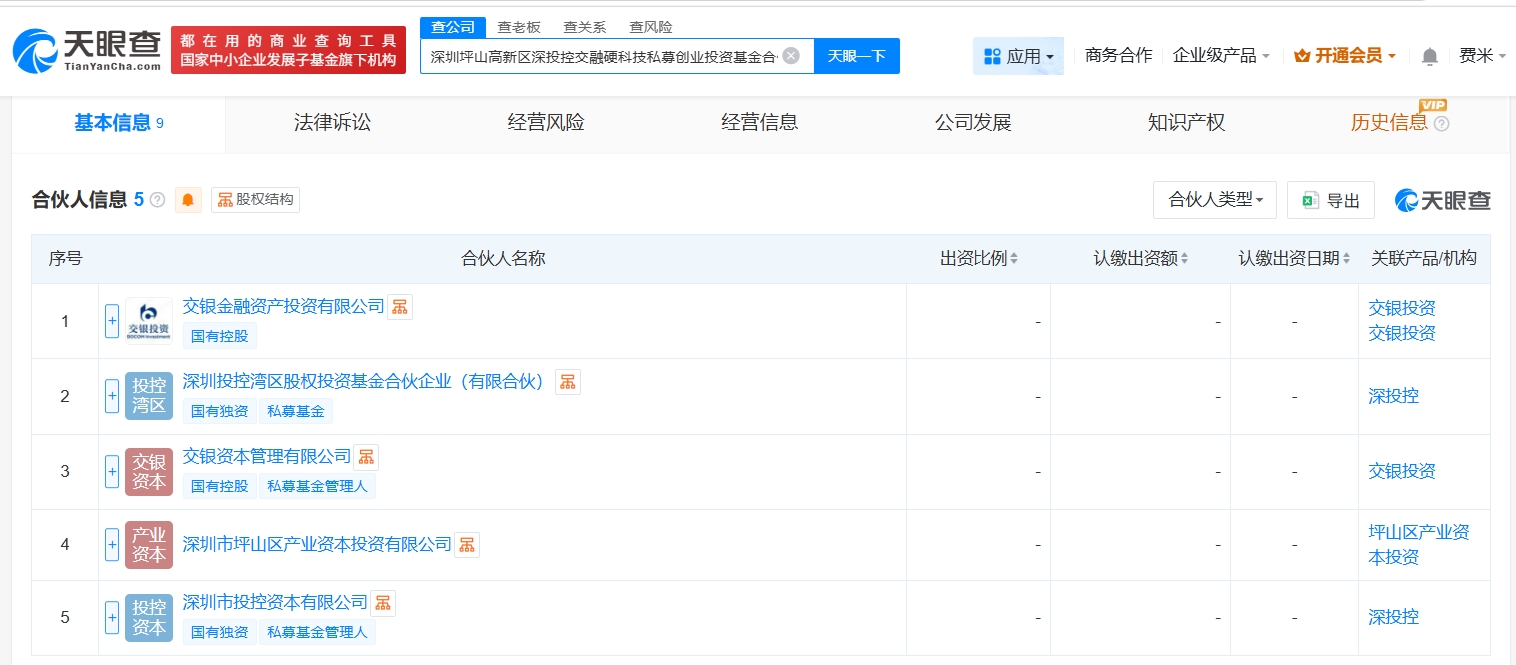This screenshot has width=1516, height=665.
Task: Click the 投控资本 logo tile
Action: pos(149,618)
